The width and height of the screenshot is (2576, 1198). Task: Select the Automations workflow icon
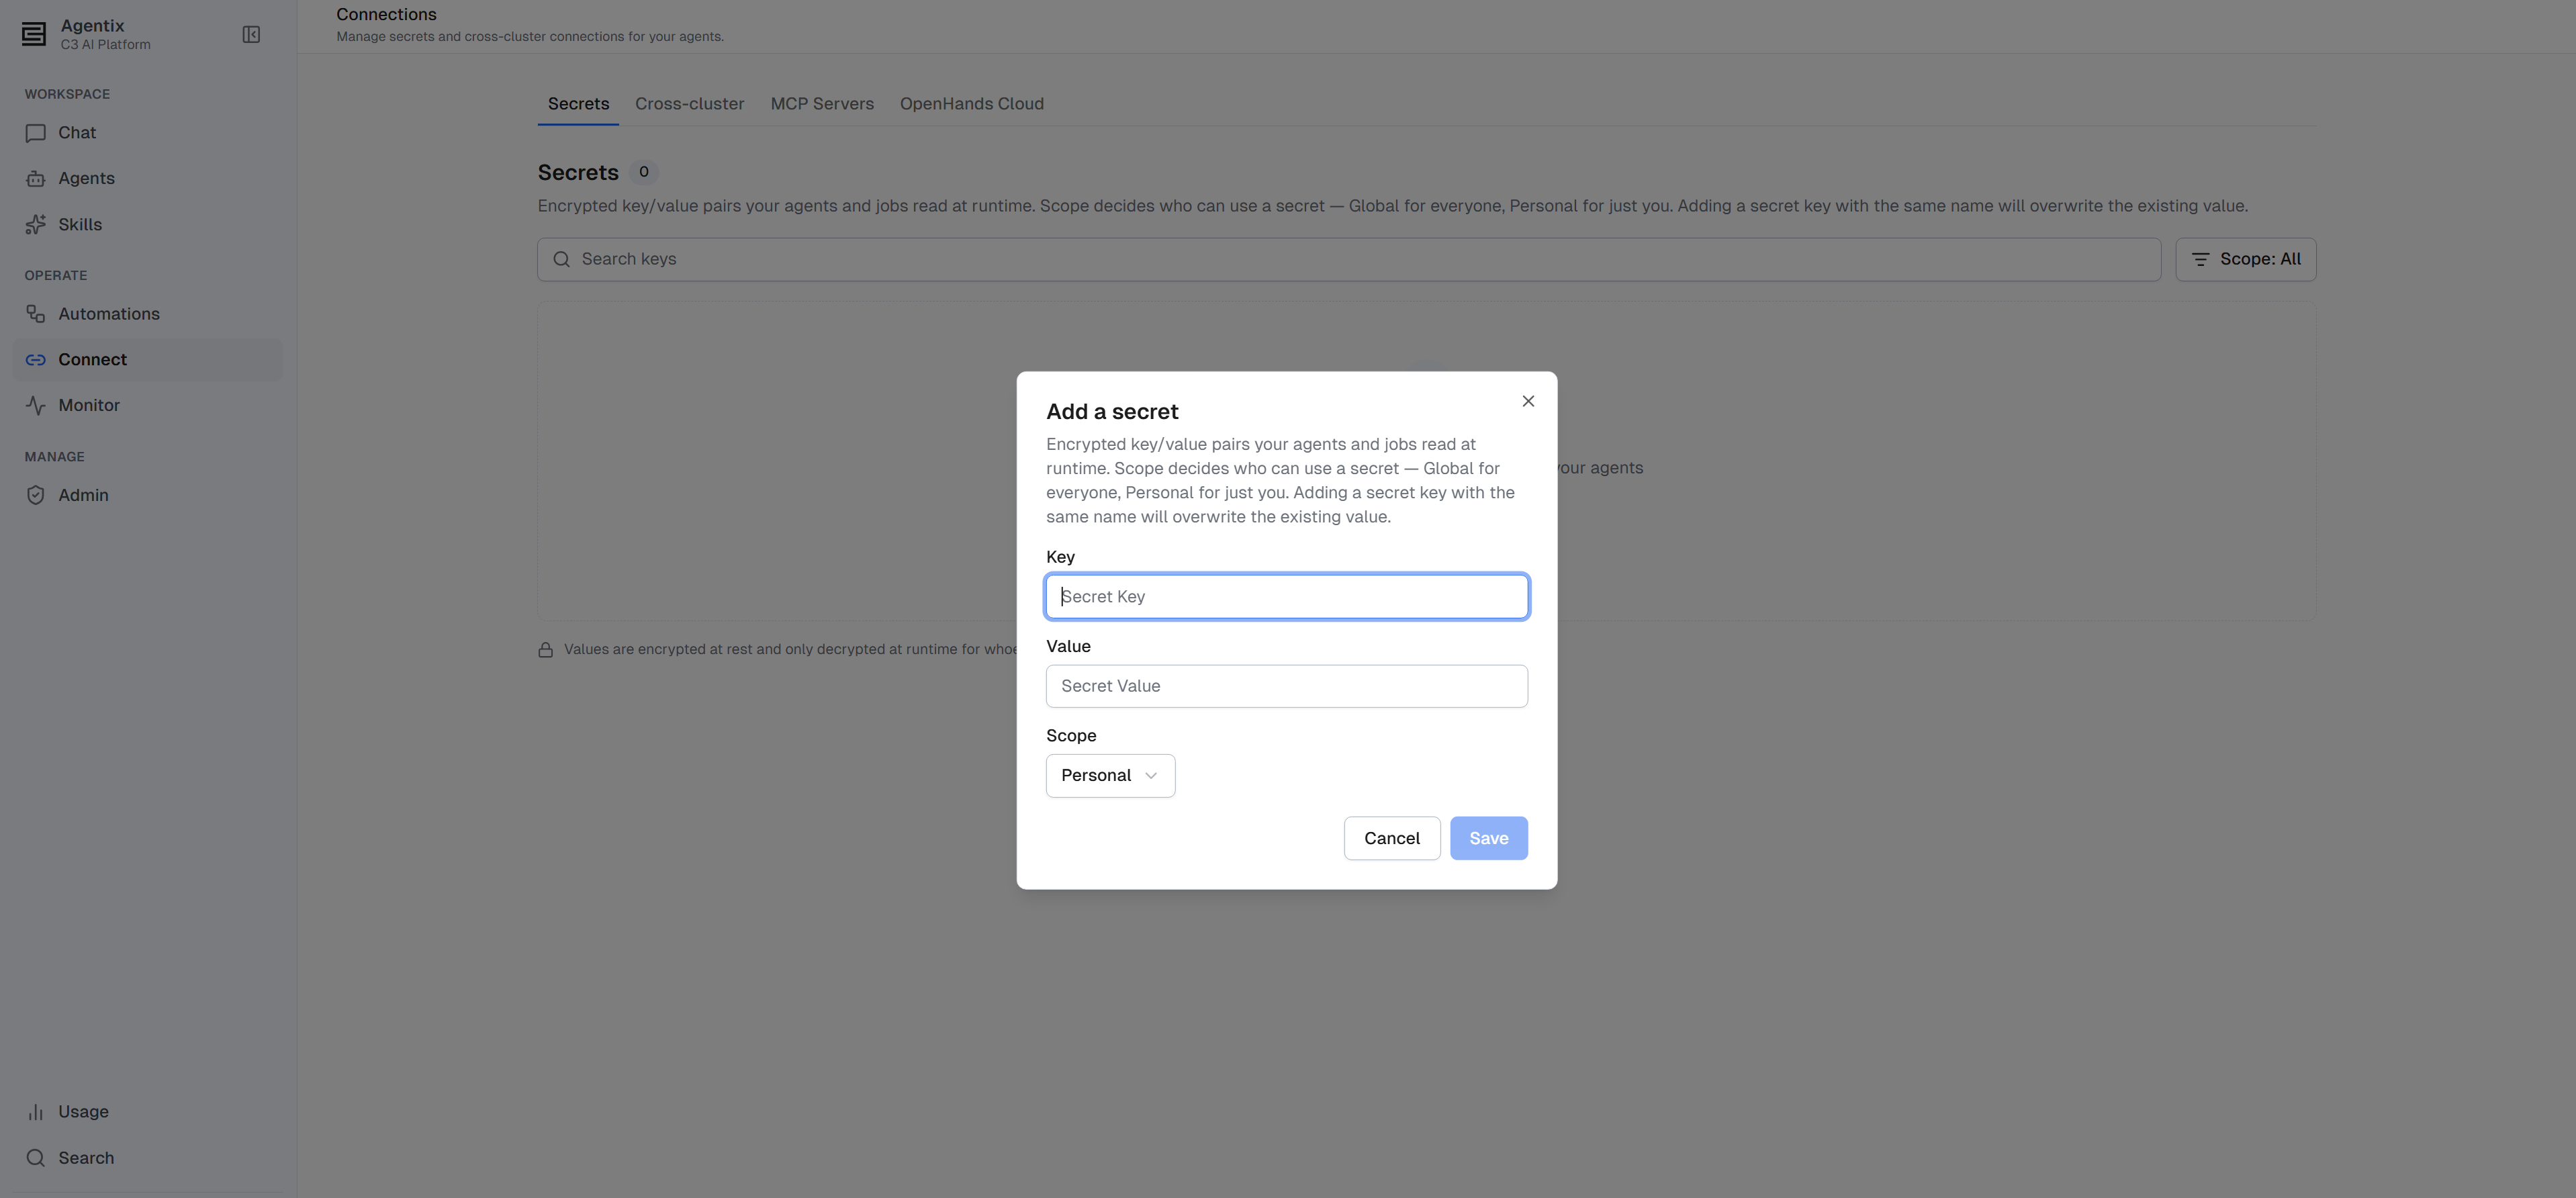coord(36,314)
